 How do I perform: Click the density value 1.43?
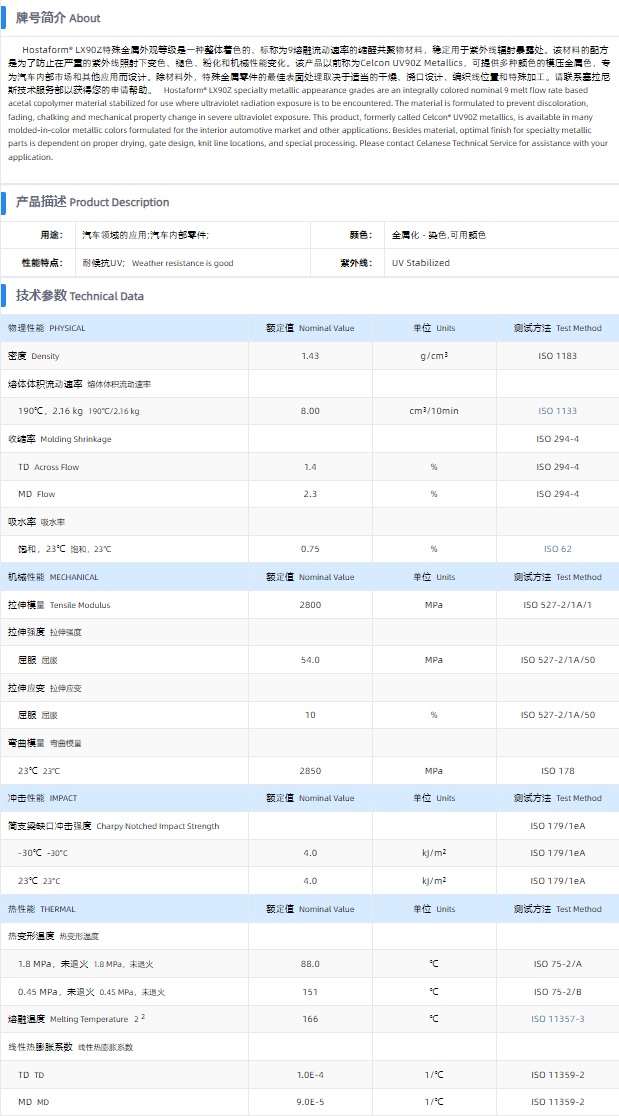pos(310,356)
